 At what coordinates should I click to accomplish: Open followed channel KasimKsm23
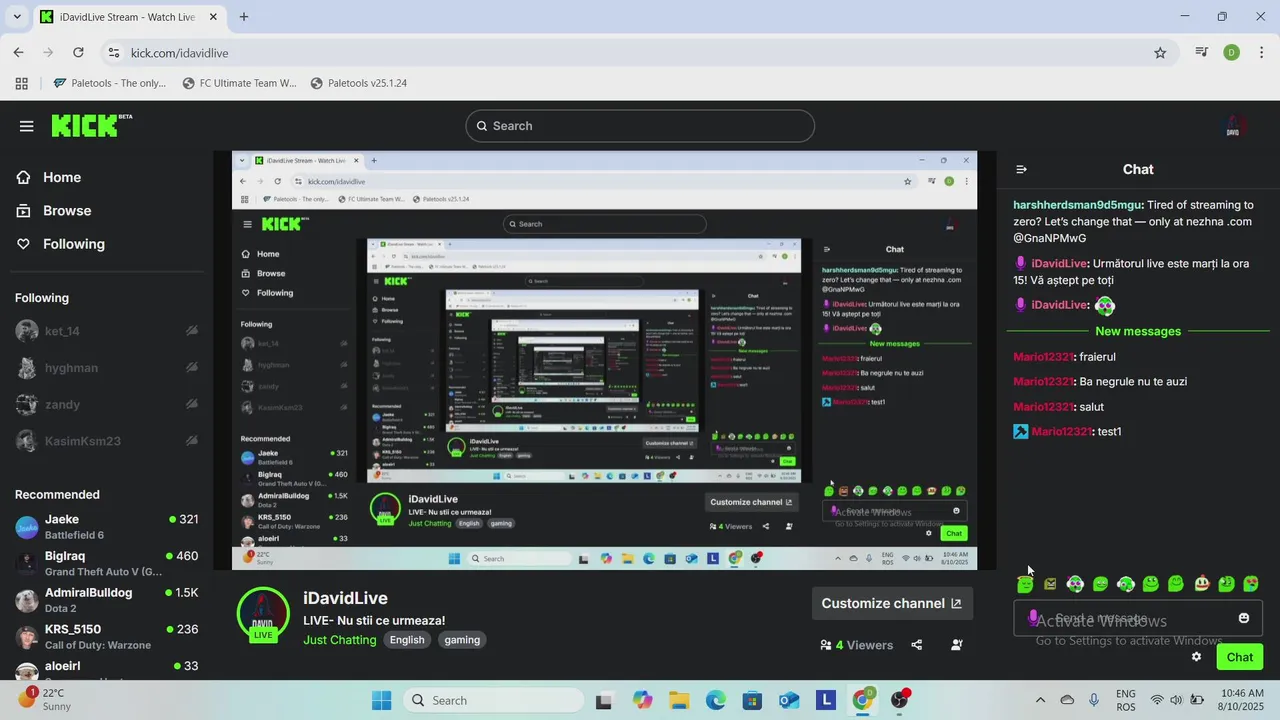[106, 441]
